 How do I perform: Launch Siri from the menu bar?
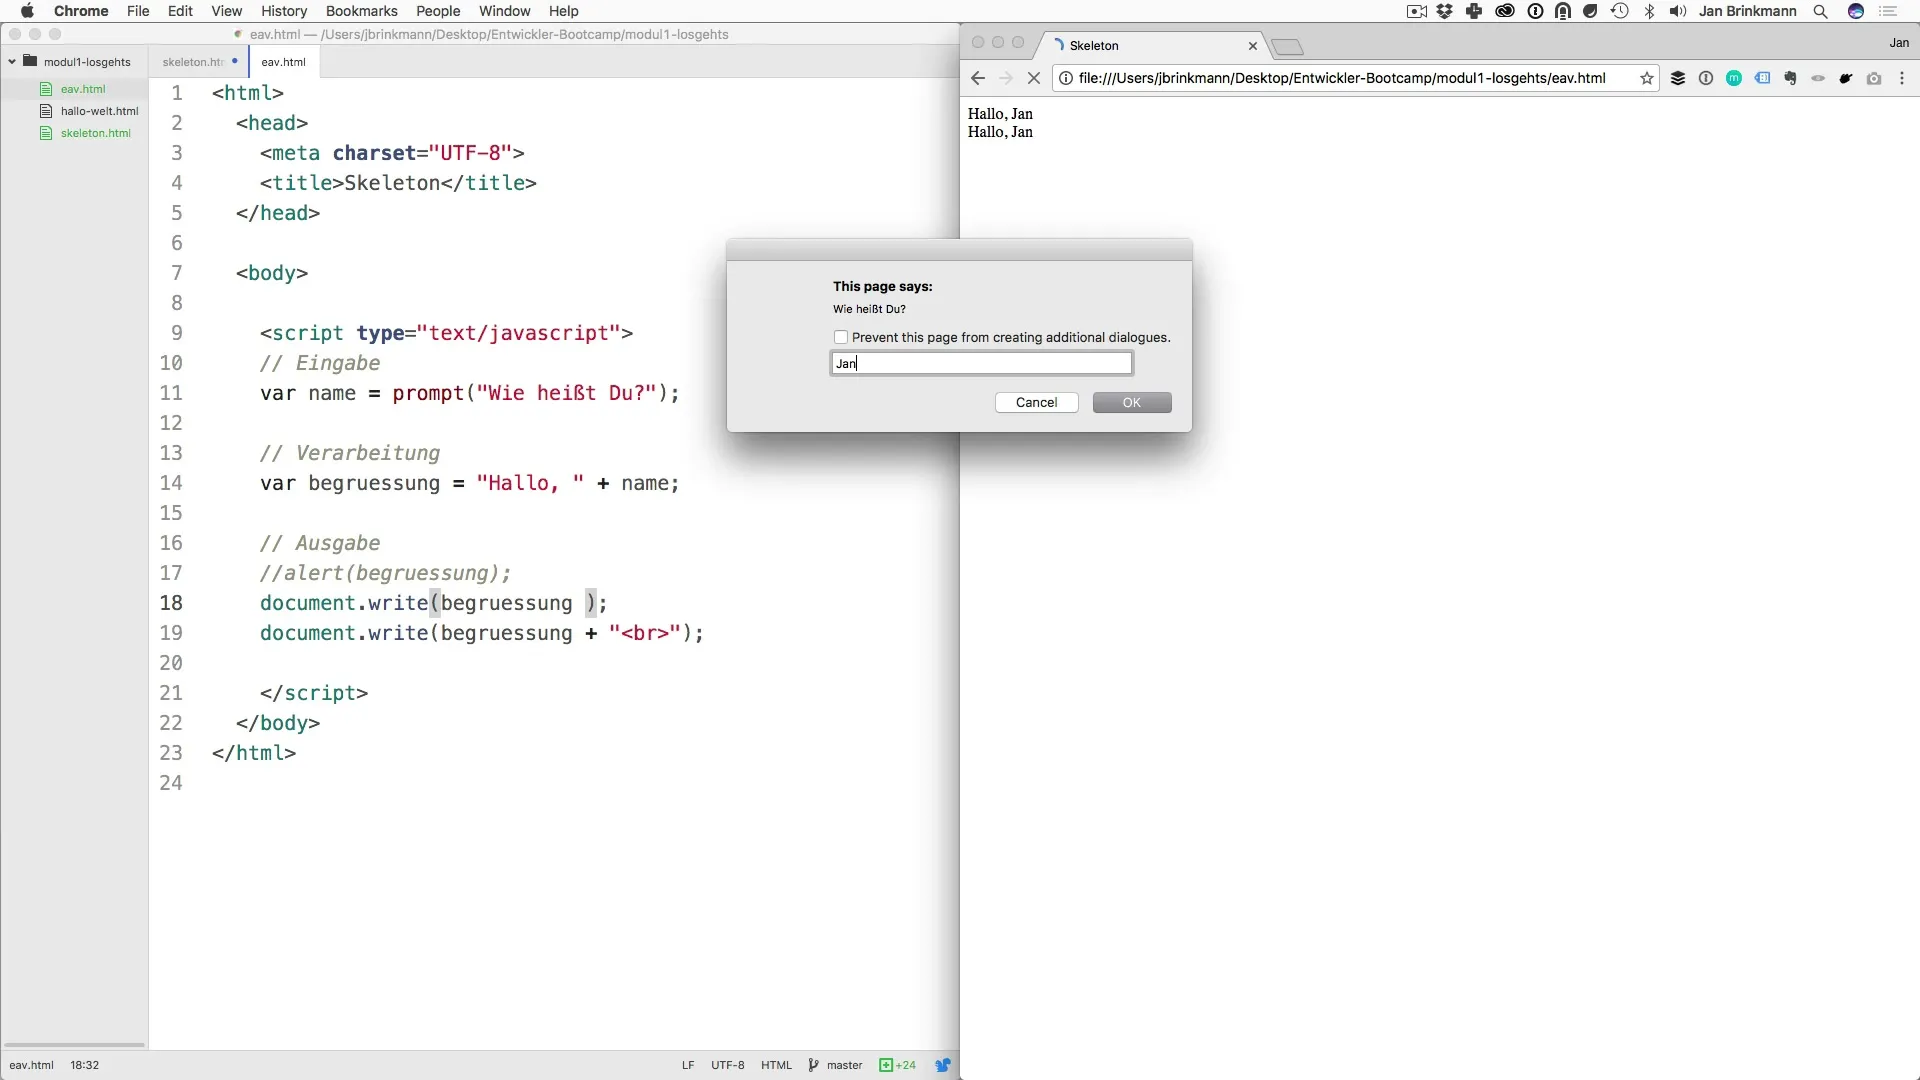point(1856,11)
